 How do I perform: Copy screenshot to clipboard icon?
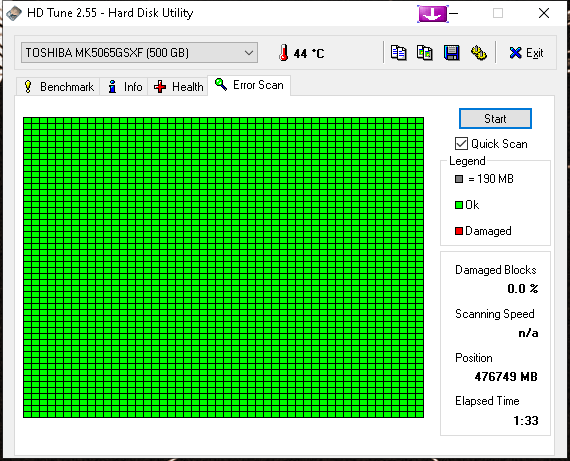[425, 53]
